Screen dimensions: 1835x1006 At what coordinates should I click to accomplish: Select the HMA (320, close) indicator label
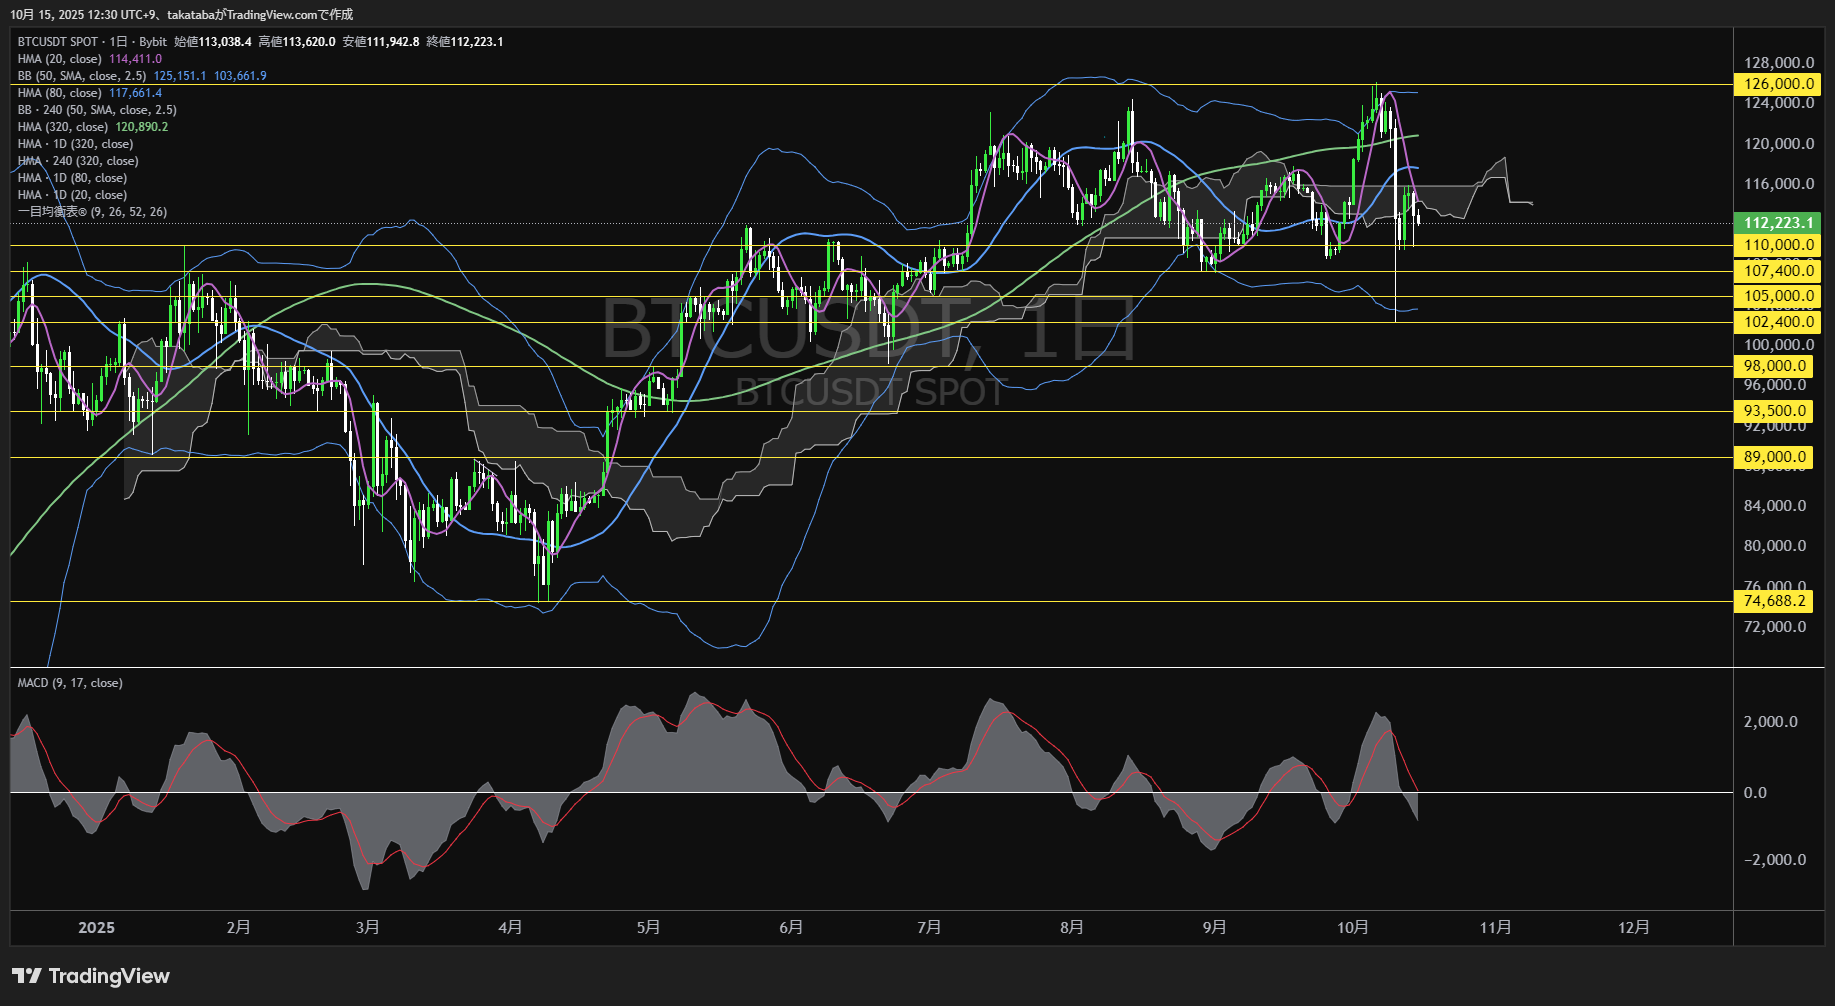[63, 127]
